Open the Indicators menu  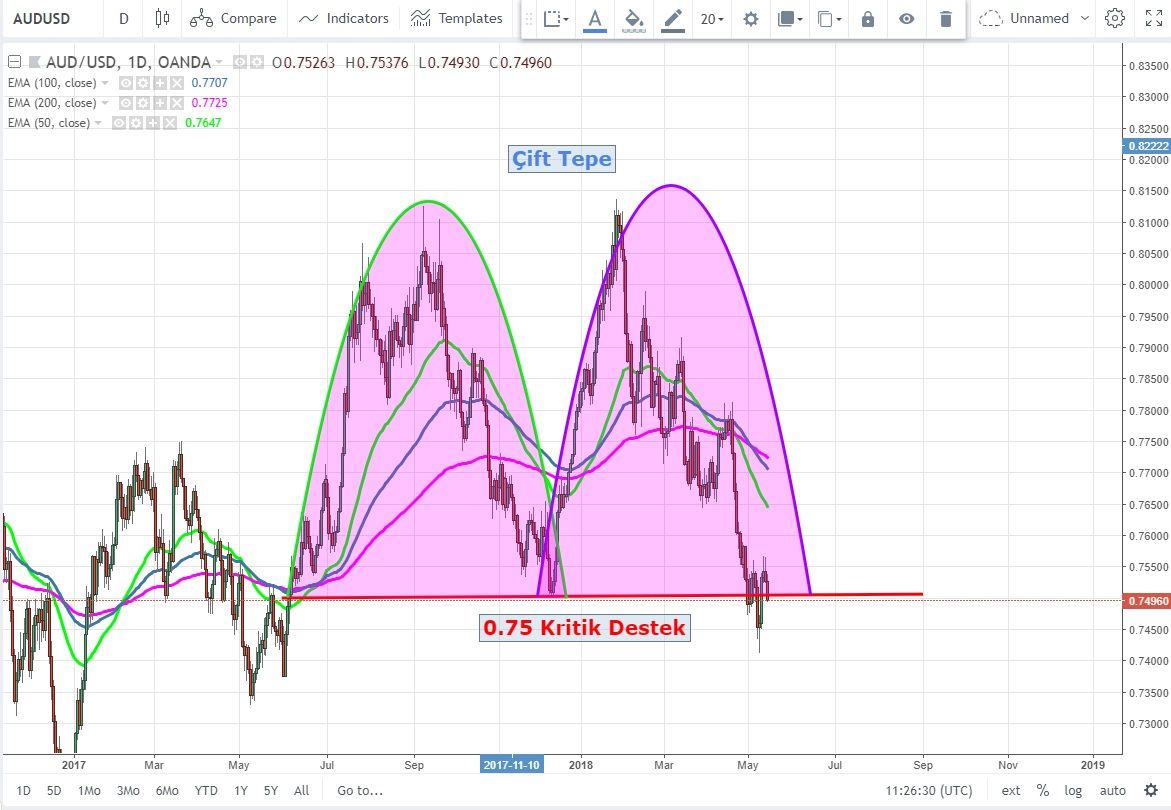click(x=344, y=18)
